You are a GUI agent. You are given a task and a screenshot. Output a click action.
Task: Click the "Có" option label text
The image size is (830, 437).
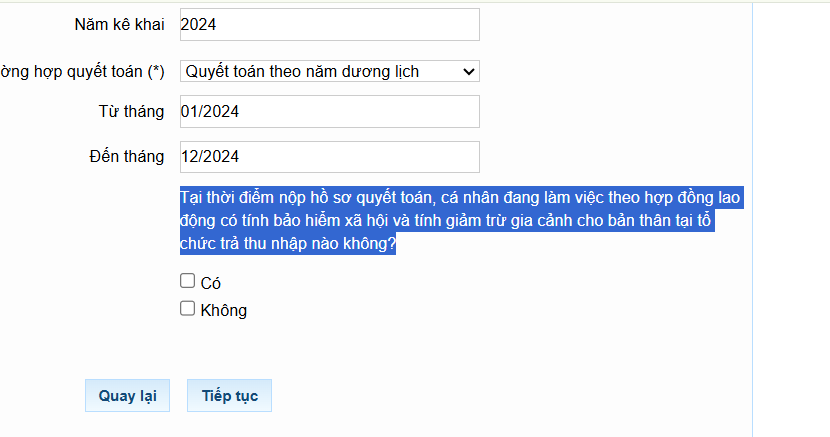tap(211, 283)
